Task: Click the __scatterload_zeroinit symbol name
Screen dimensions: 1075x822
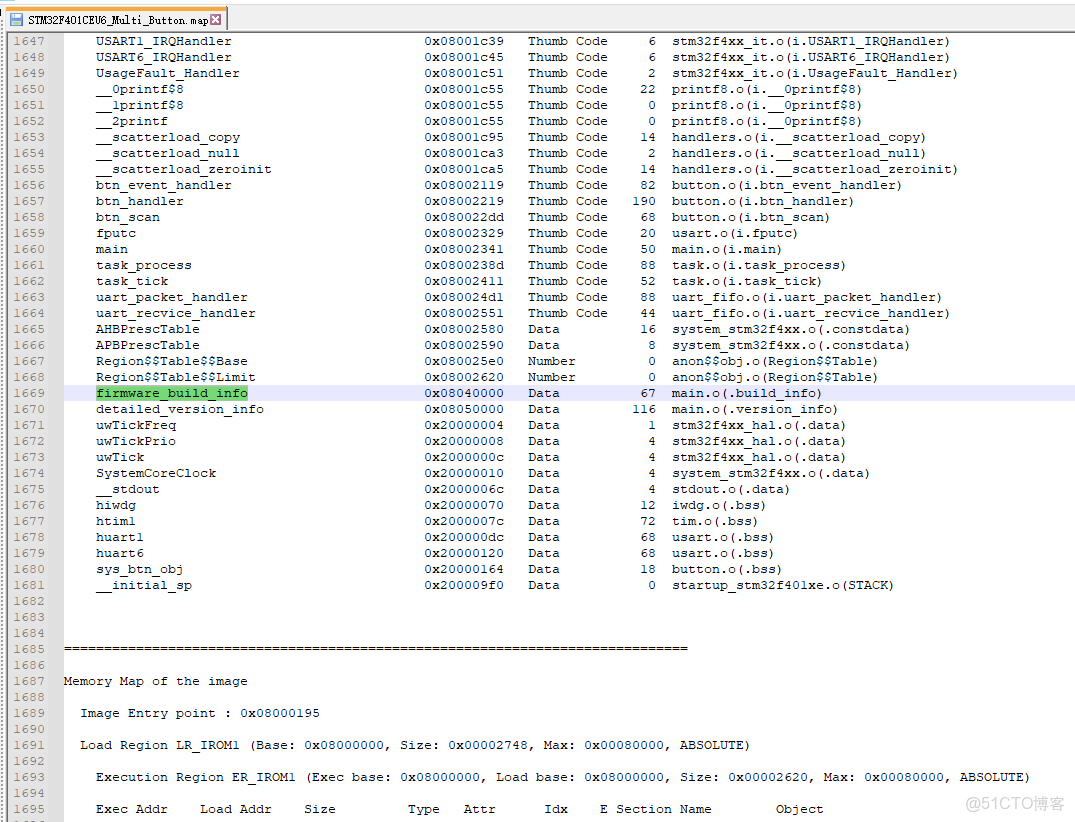Action: tap(184, 169)
